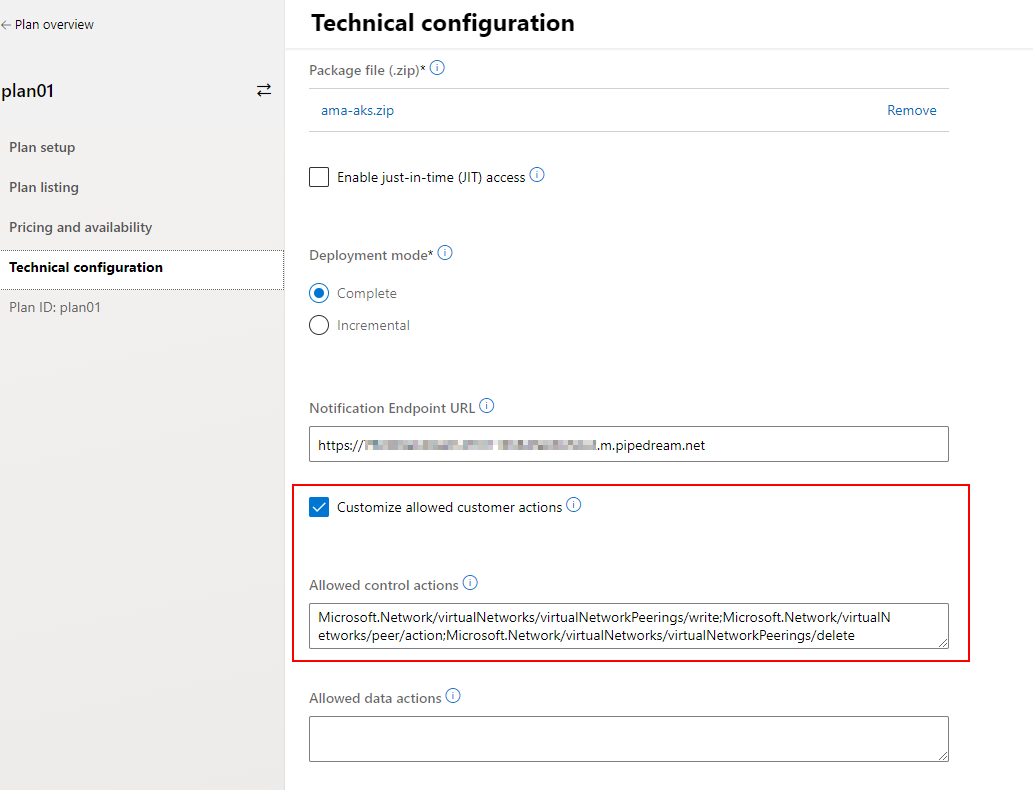Open the Plan setup page
Viewport: 1033px width, 790px height.
(x=42, y=147)
